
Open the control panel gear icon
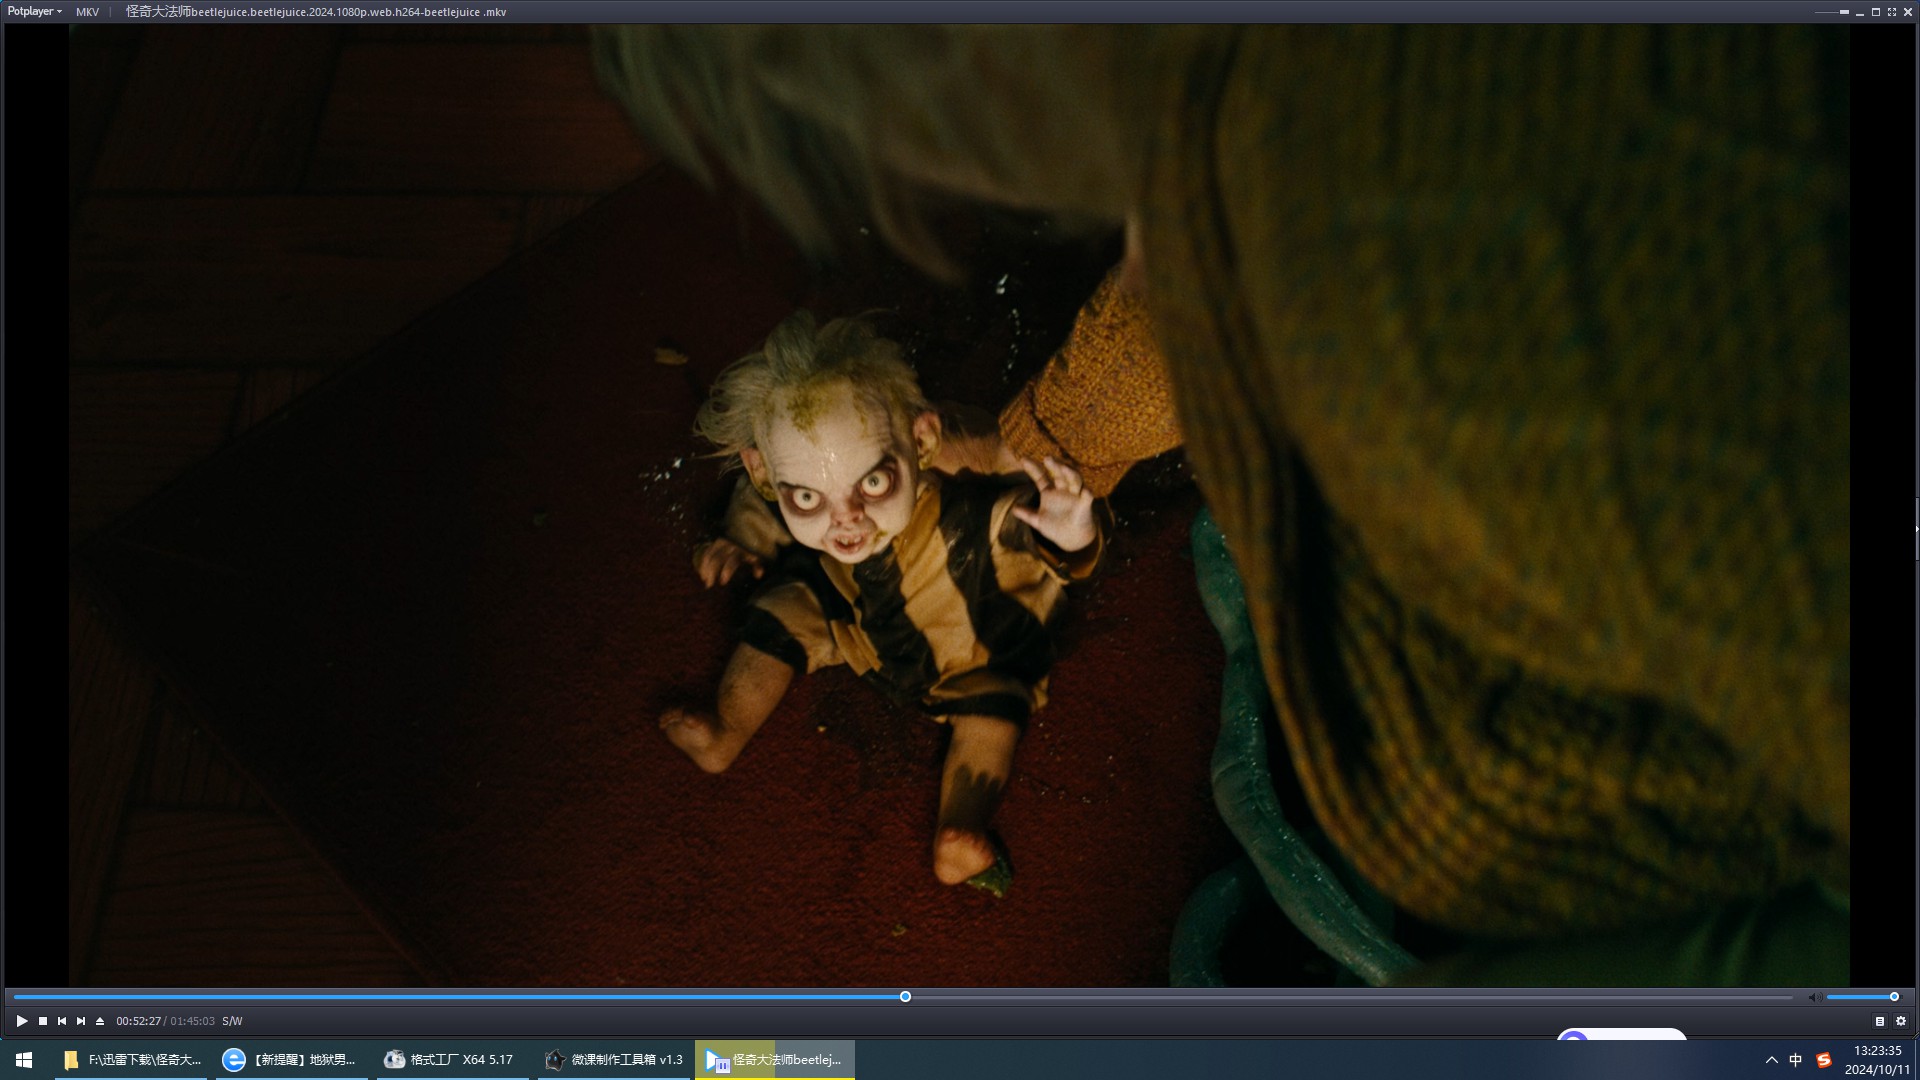pos(1901,1021)
